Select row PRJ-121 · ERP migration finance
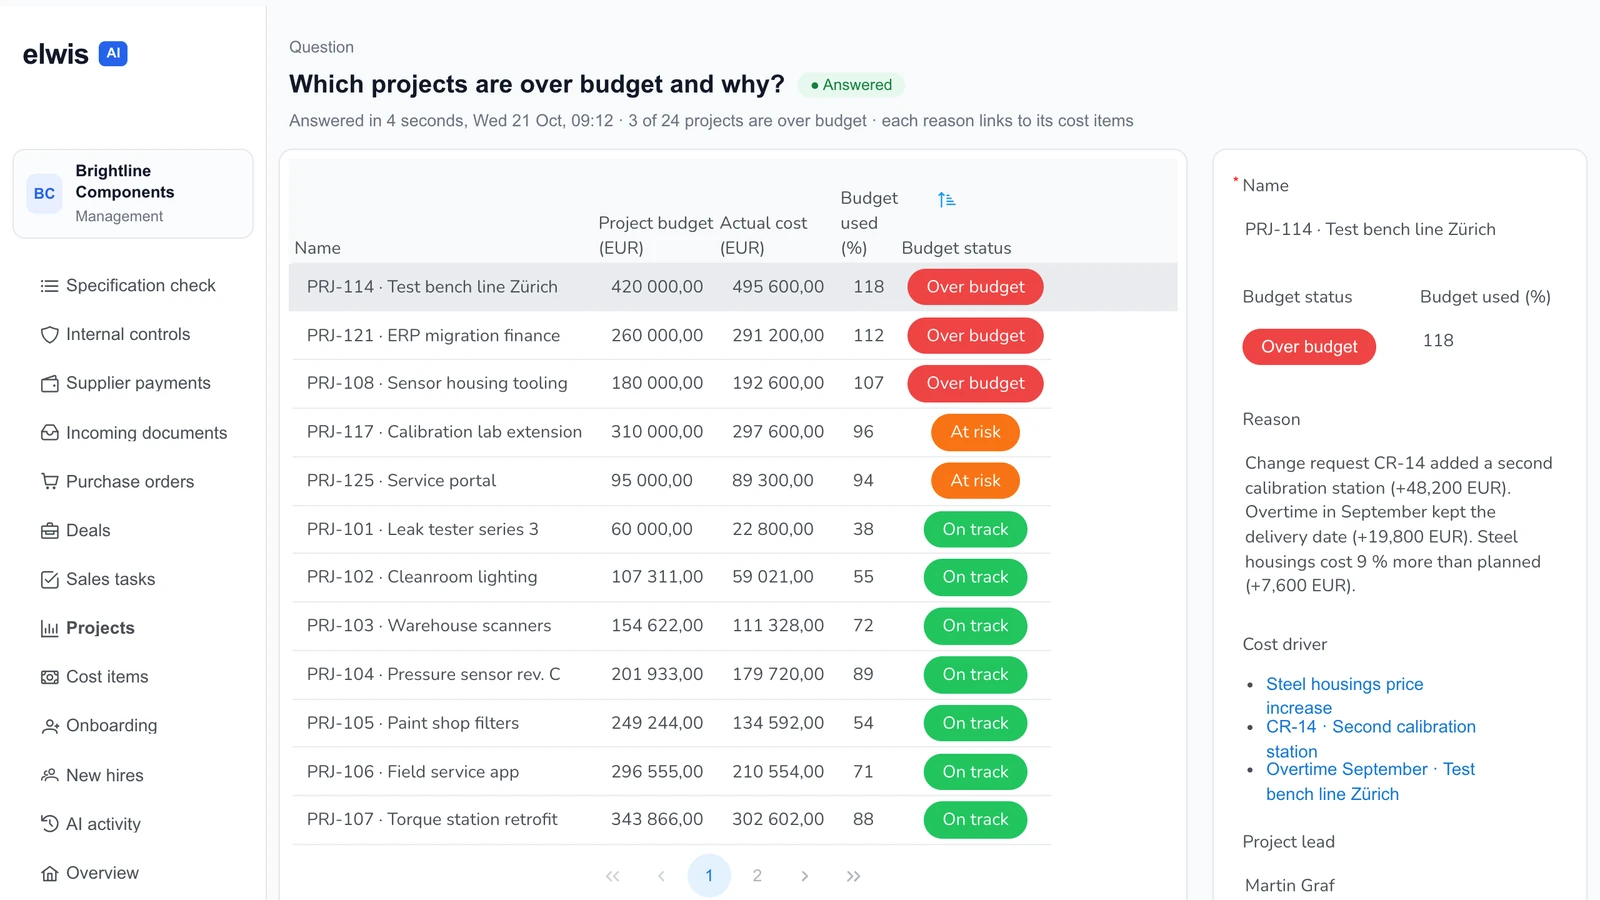The height and width of the screenshot is (900, 1600). 671,336
